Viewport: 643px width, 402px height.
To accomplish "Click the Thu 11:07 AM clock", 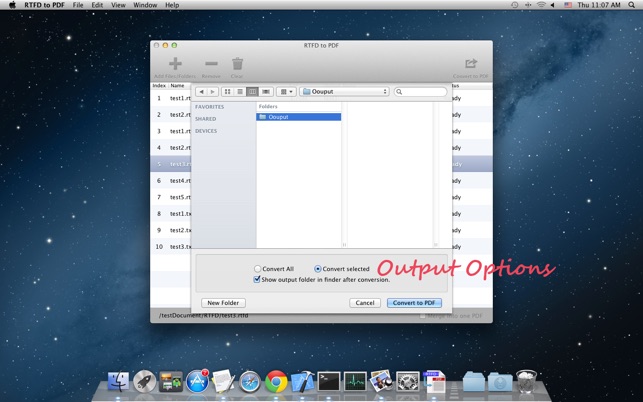I will [599, 5].
